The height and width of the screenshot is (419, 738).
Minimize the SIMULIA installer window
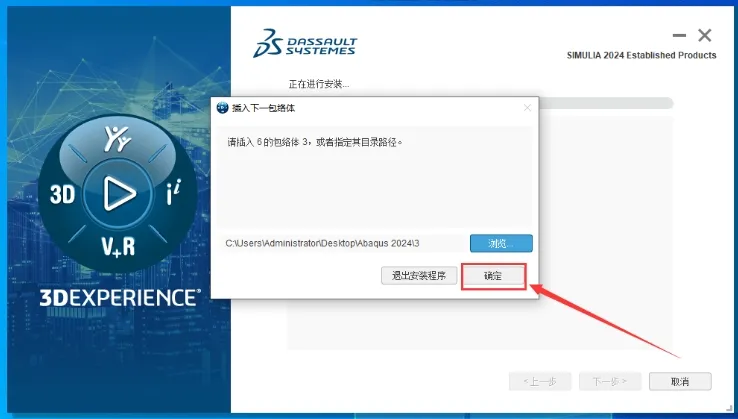(x=679, y=35)
